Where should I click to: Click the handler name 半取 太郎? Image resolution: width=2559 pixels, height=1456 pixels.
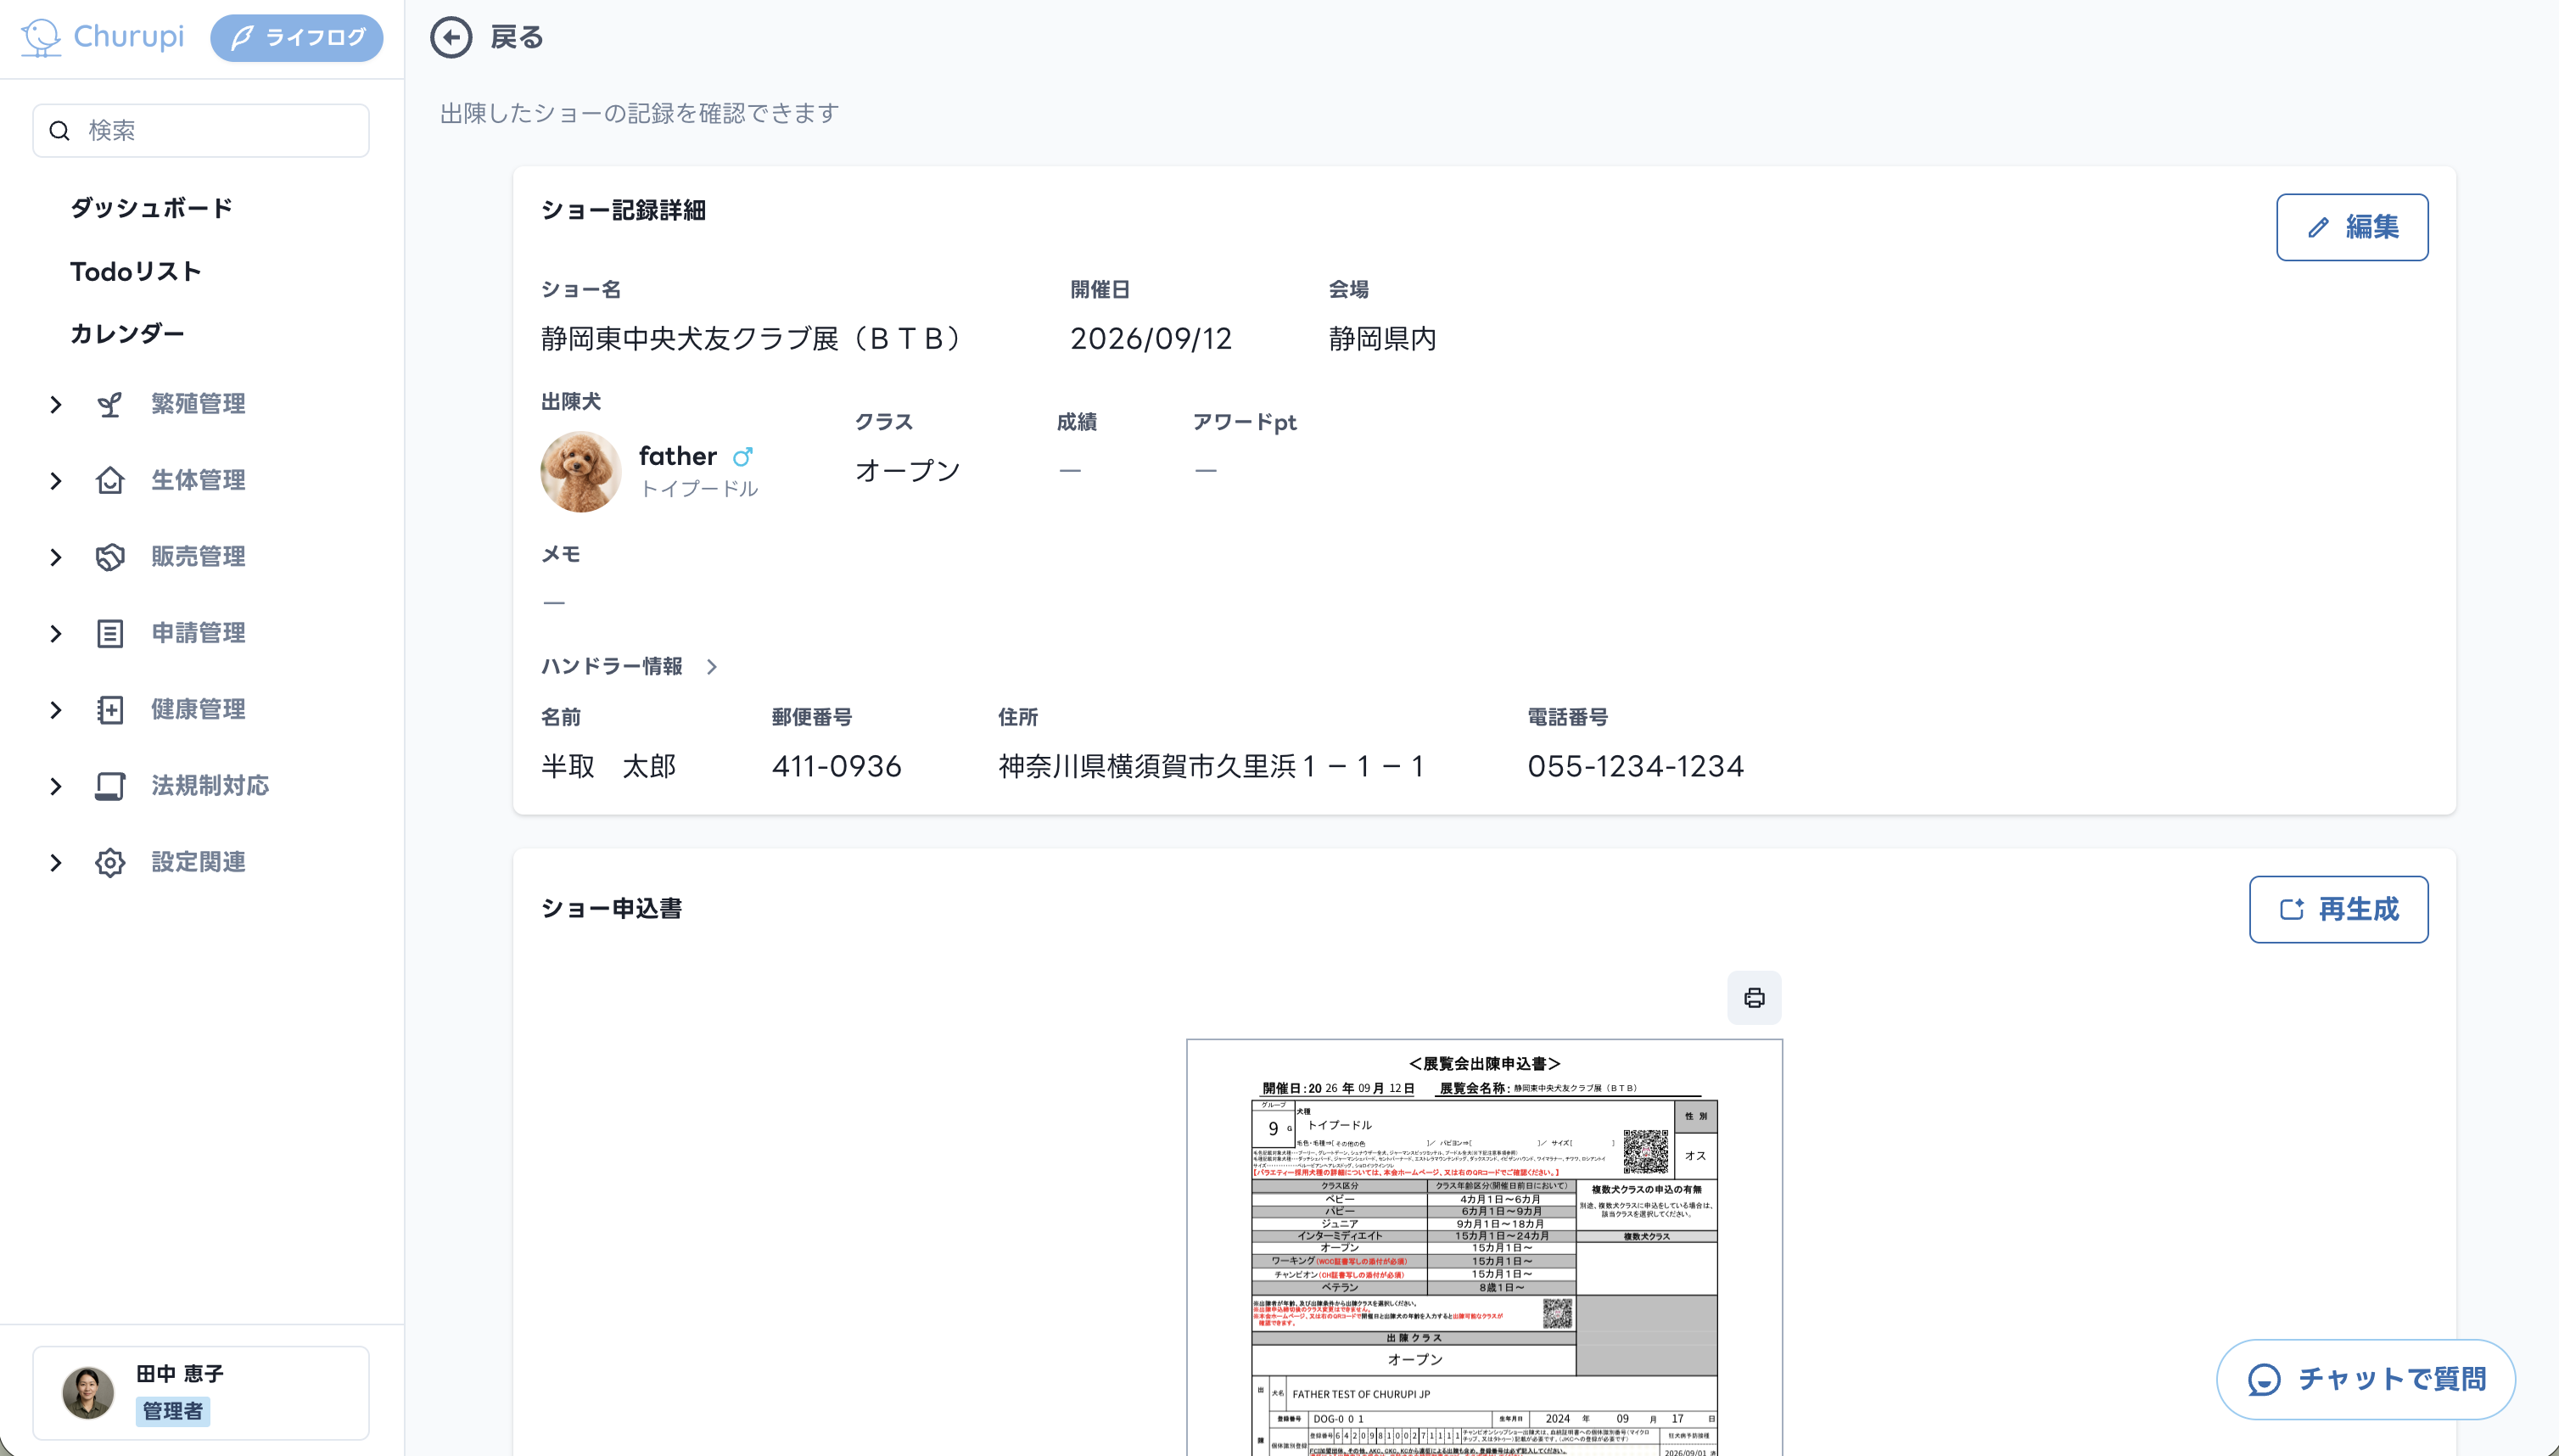point(609,766)
